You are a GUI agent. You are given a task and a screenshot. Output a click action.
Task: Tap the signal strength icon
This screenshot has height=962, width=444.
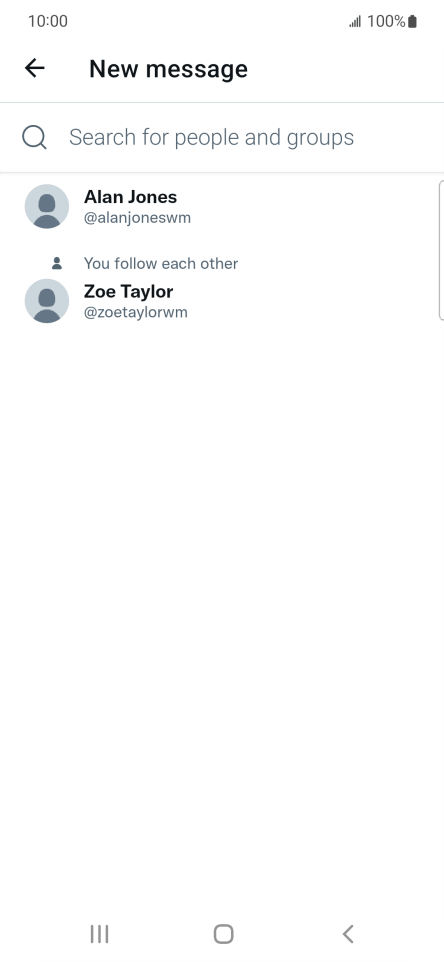[x=355, y=22]
